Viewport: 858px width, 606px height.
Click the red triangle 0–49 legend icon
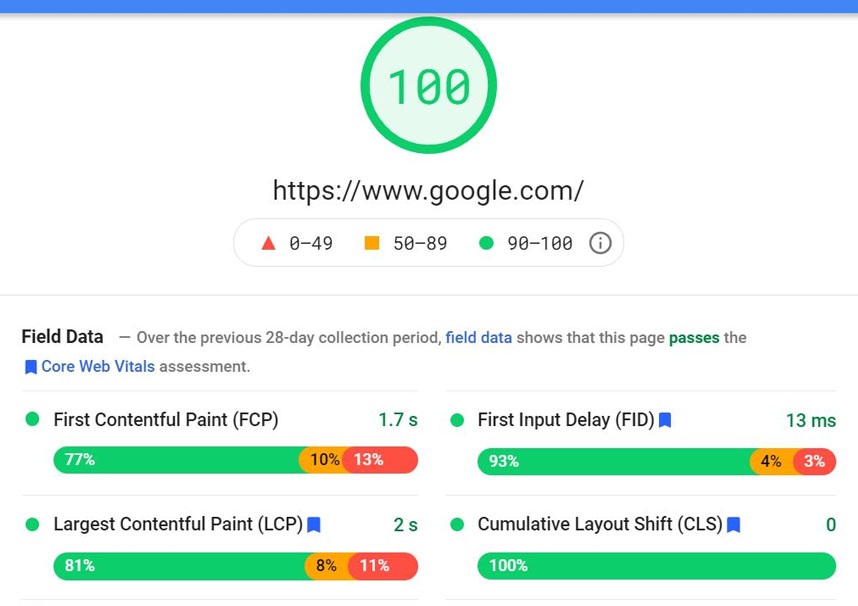coord(267,243)
